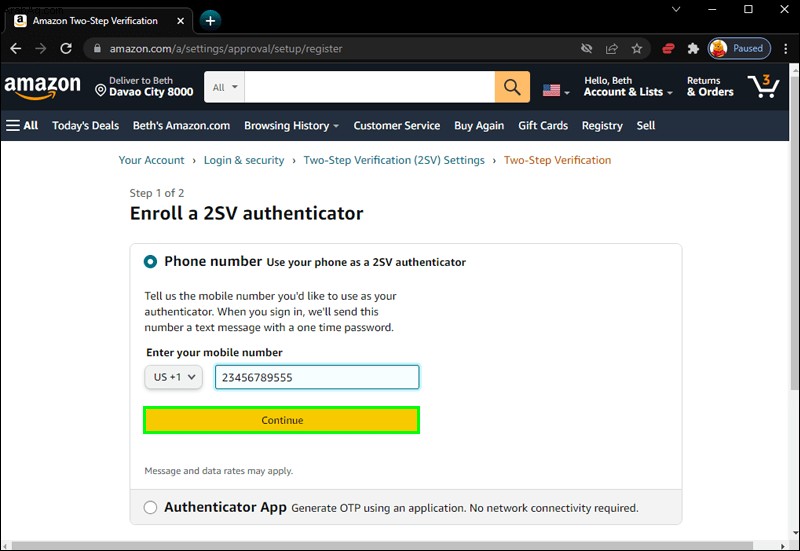800x551 pixels.
Task: Open the hamburger All menu
Action: (22, 126)
